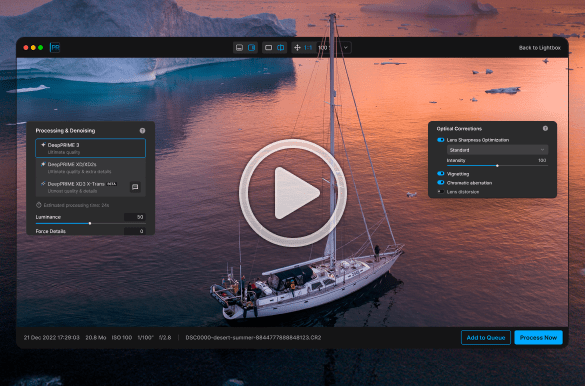
Task: Adjust the Luminance slider
Action: tap(91, 223)
